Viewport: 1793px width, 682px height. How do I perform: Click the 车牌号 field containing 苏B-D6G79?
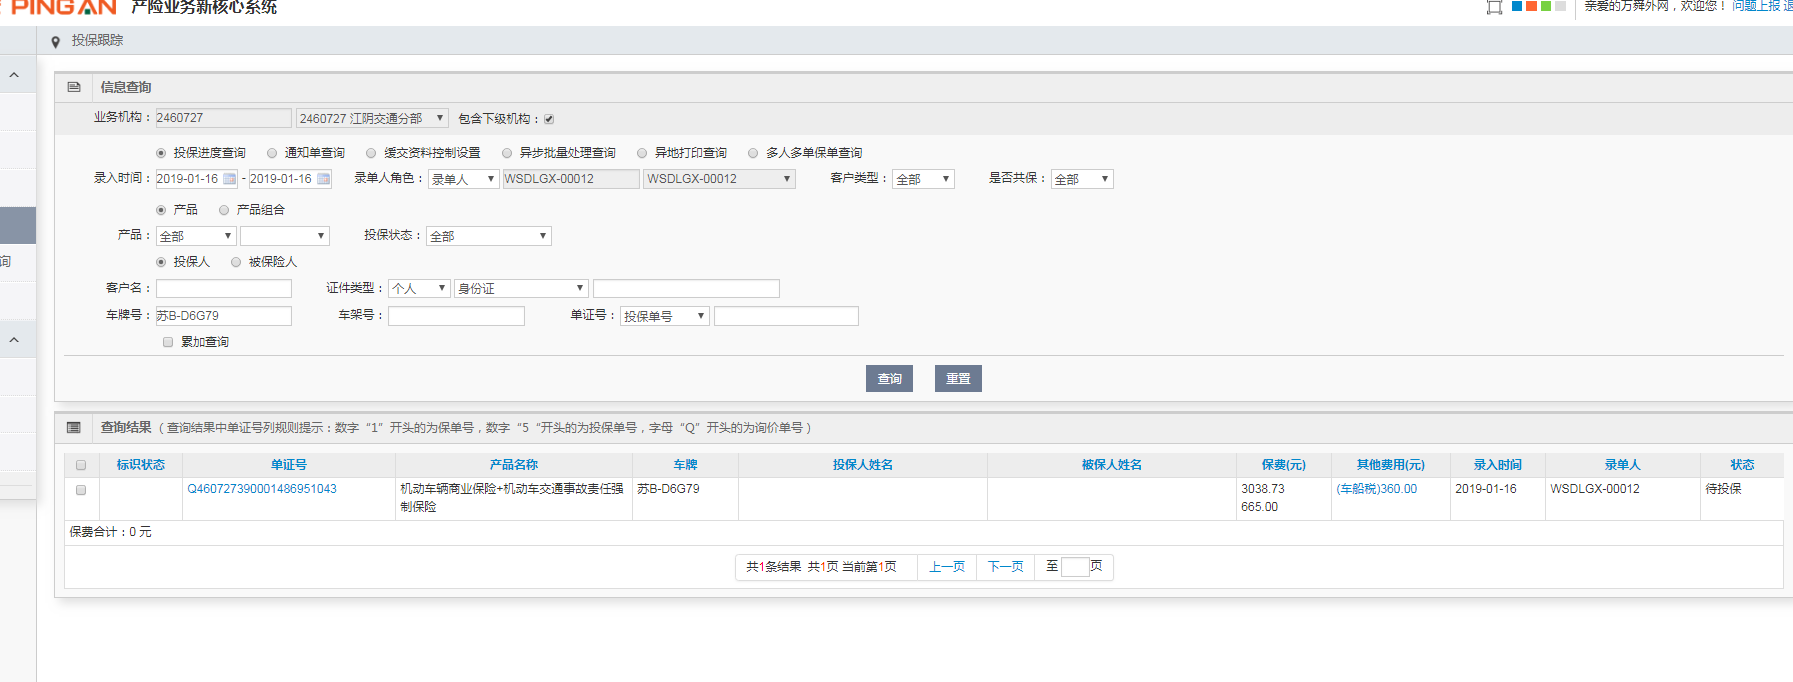click(224, 316)
